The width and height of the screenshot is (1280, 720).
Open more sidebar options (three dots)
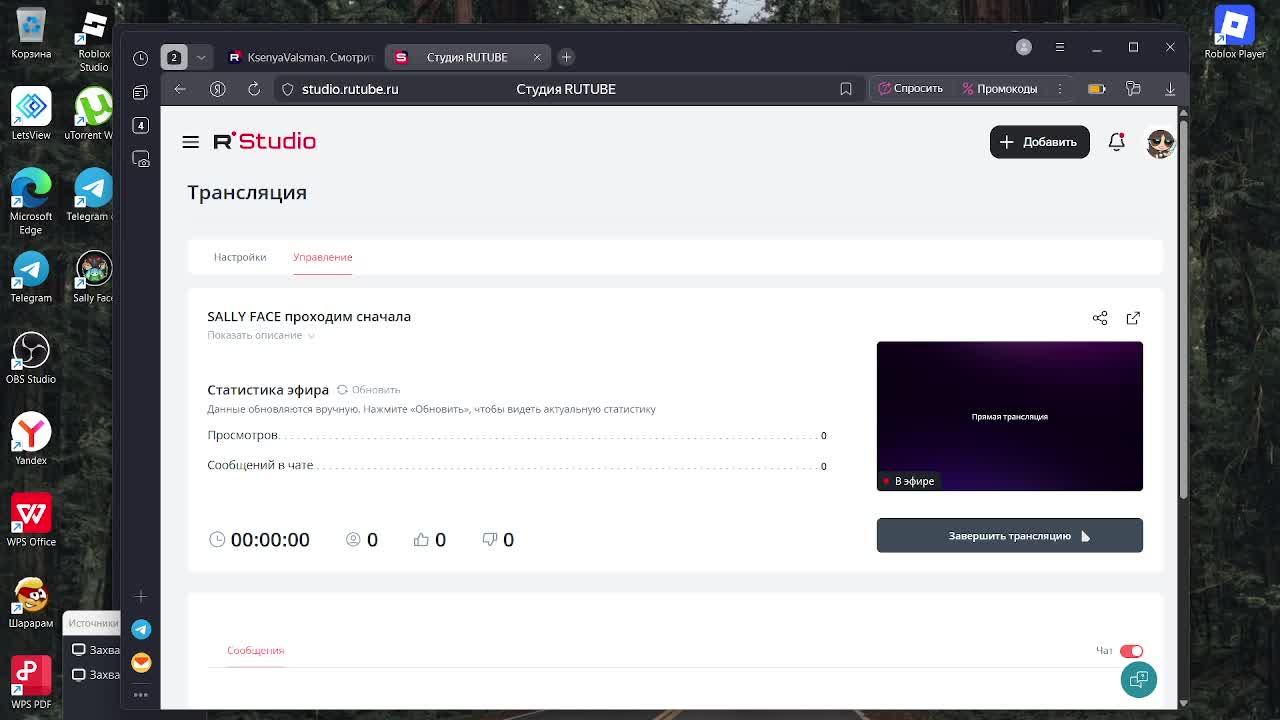click(x=141, y=694)
